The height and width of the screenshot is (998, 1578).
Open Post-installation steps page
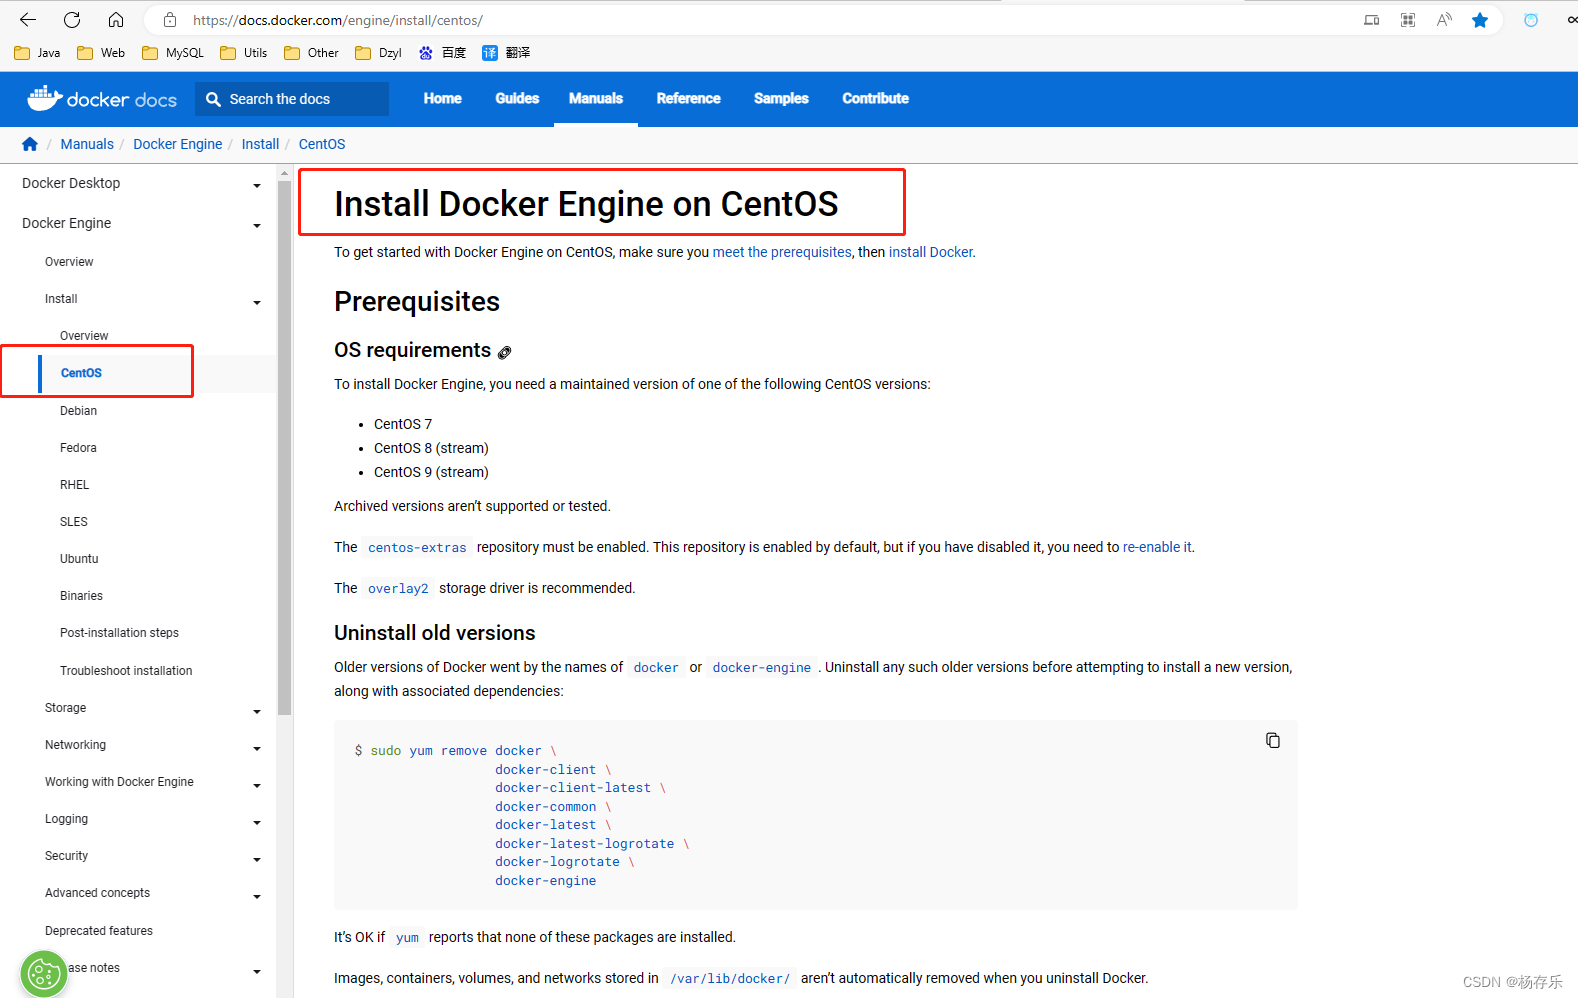(119, 633)
